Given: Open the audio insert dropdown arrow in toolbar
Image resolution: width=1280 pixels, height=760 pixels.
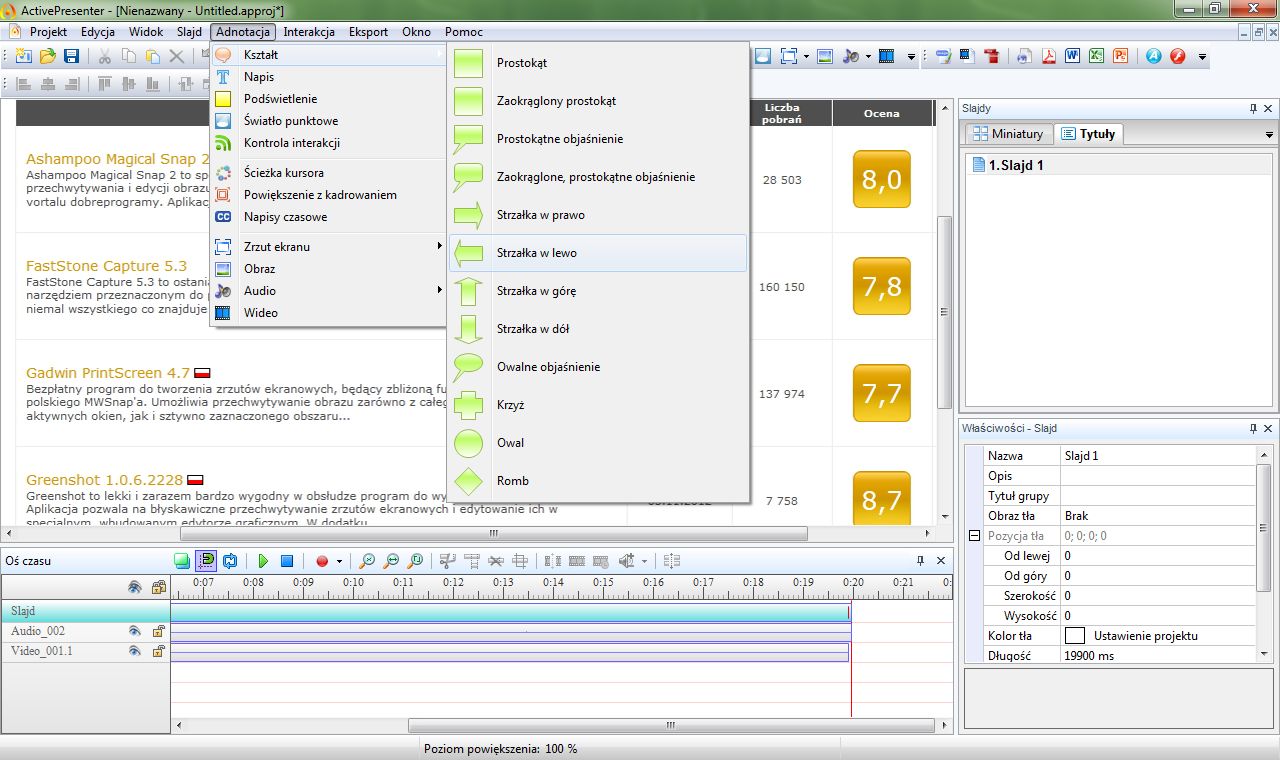Looking at the screenshot, I should coord(868,56).
